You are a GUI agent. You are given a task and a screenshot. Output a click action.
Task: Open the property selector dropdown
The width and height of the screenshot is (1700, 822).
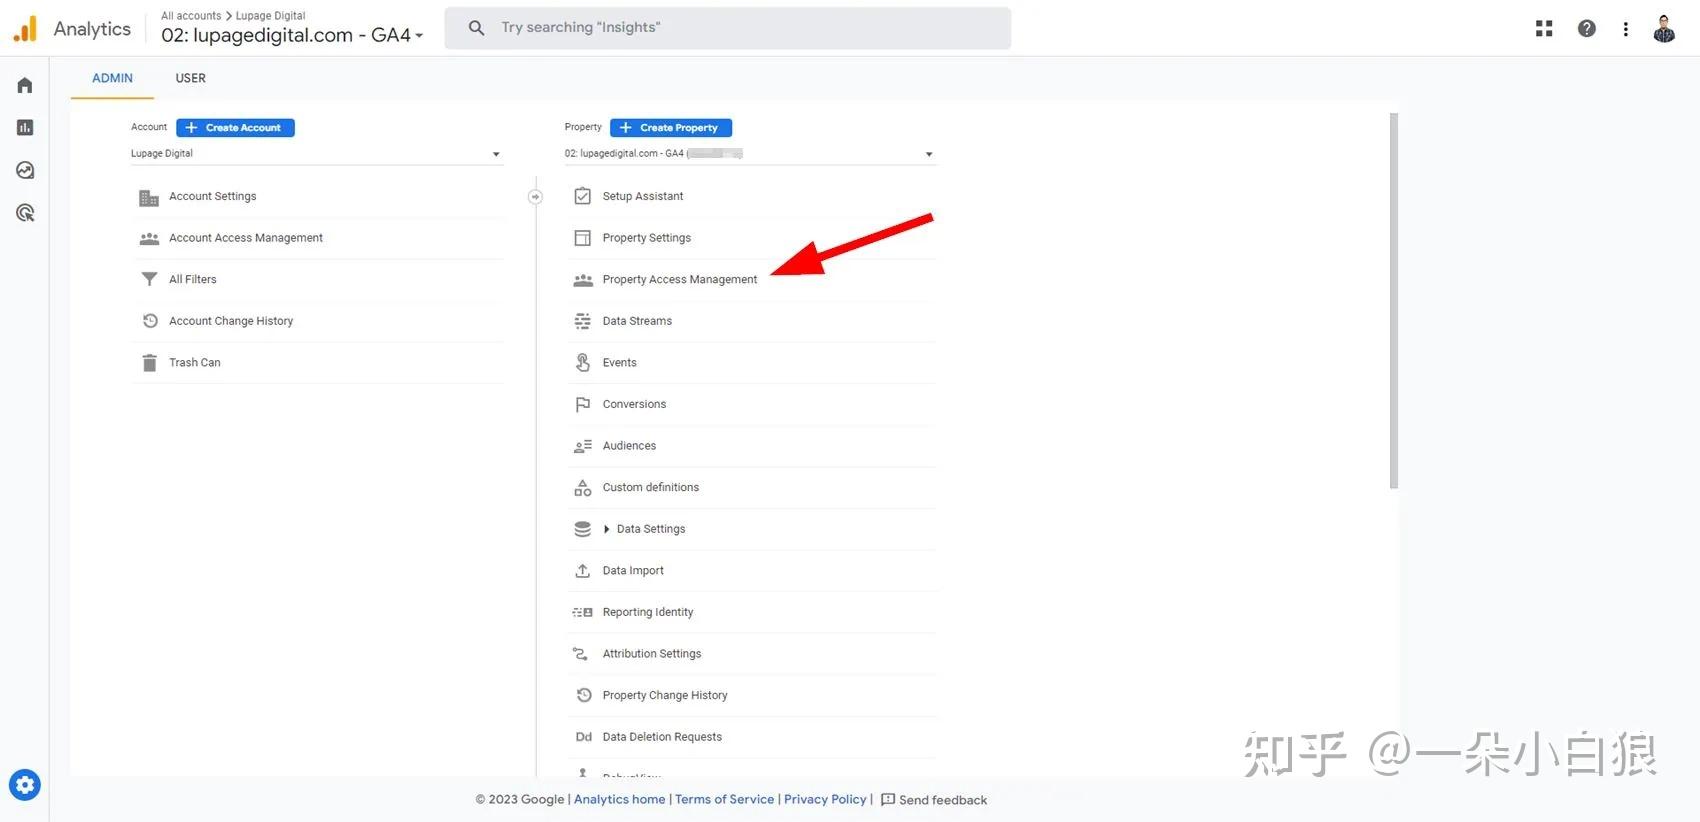[749, 154]
